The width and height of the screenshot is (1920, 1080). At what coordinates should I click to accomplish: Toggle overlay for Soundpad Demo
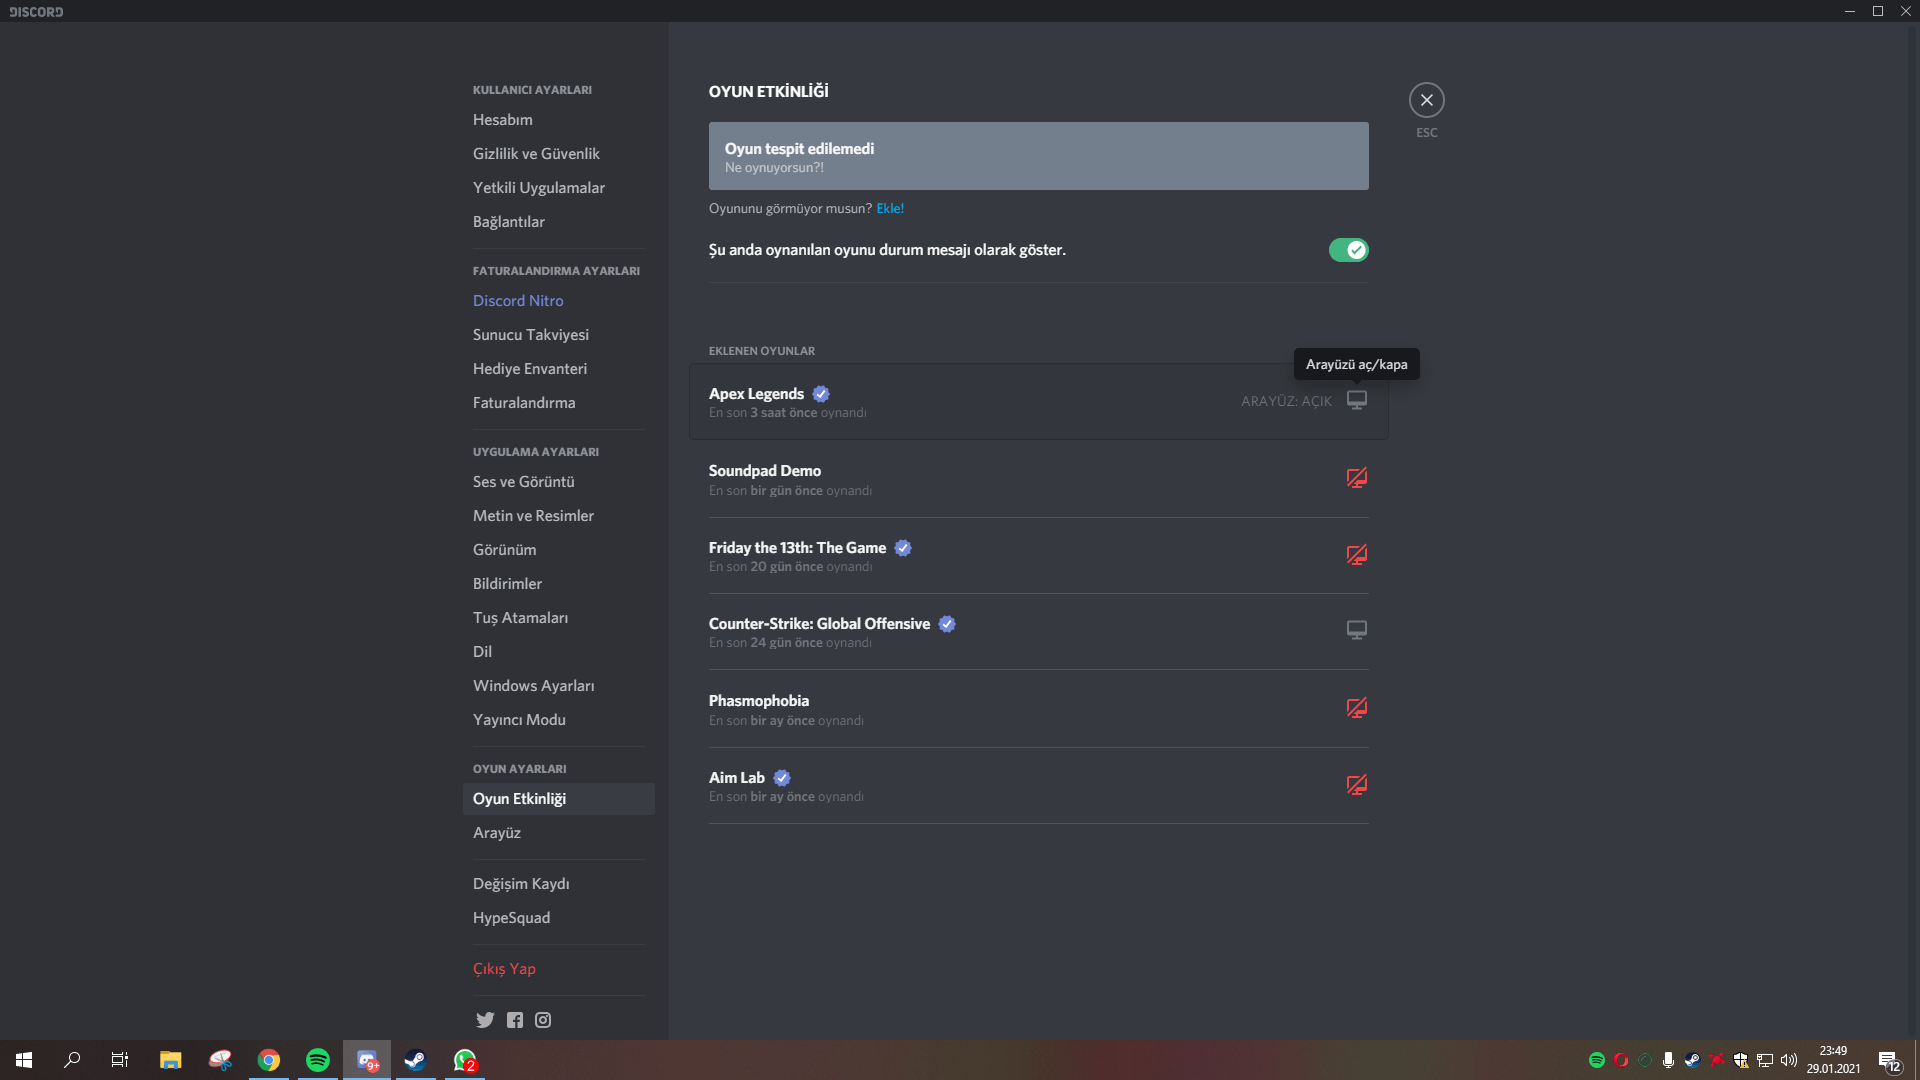click(x=1357, y=478)
